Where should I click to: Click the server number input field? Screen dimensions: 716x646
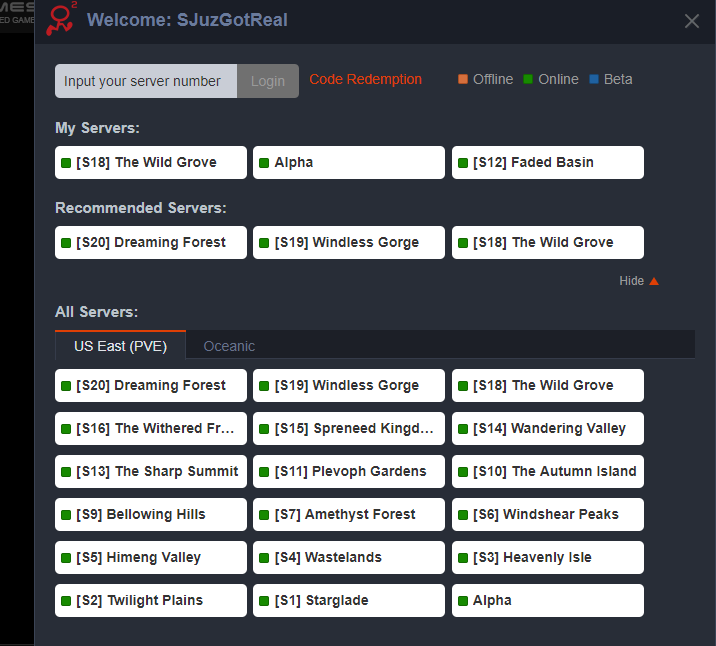146,81
